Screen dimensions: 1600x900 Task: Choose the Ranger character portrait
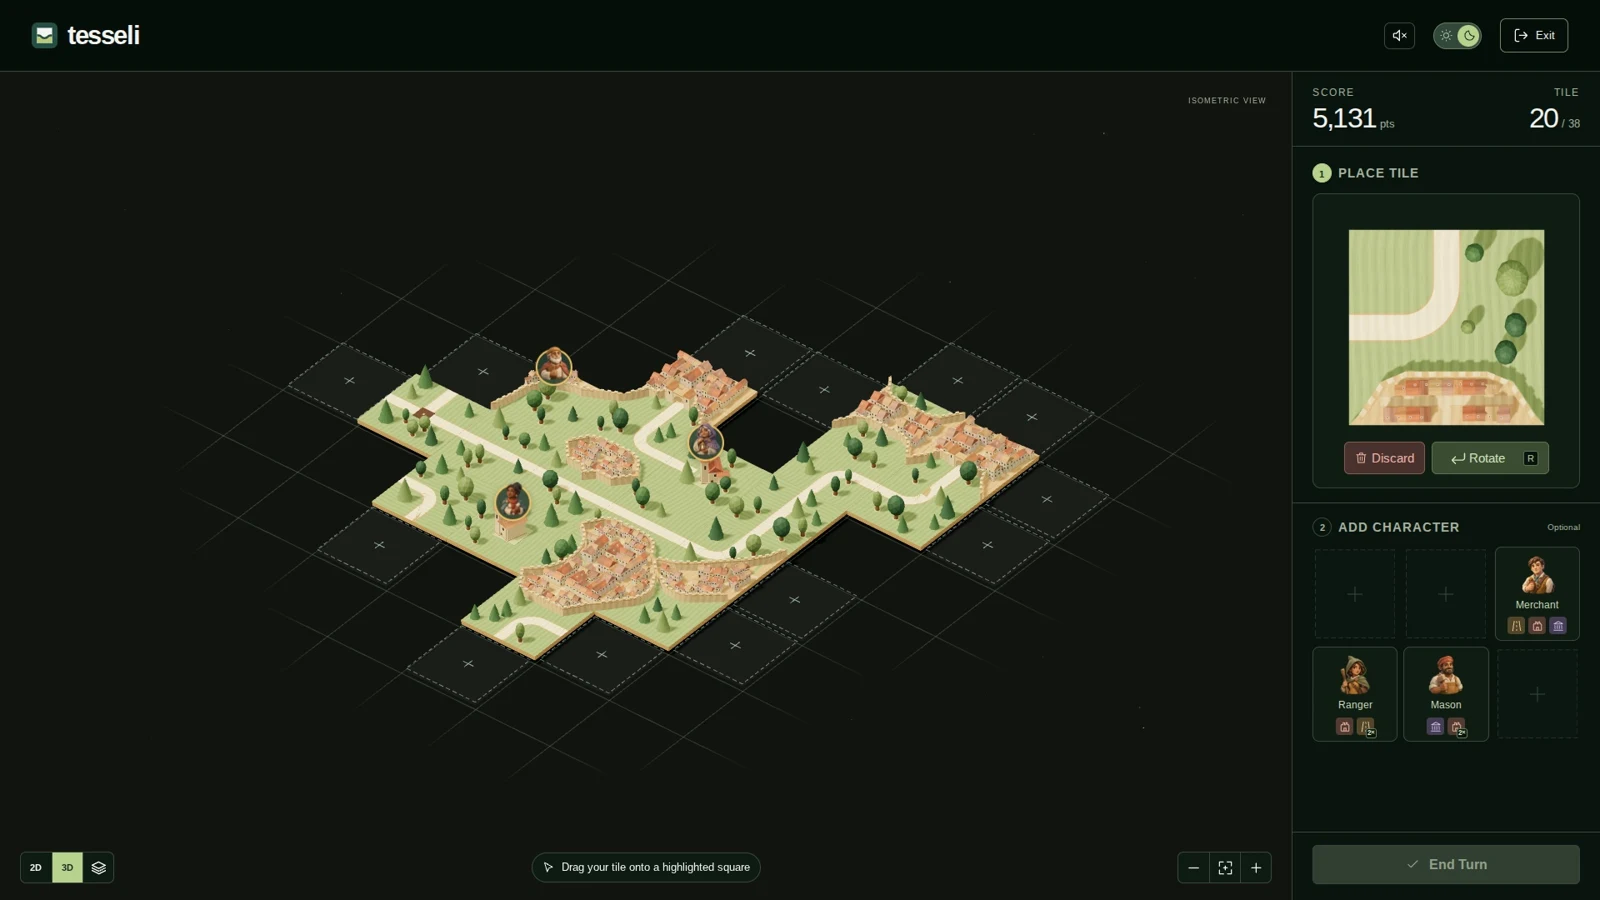[x=1355, y=676]
